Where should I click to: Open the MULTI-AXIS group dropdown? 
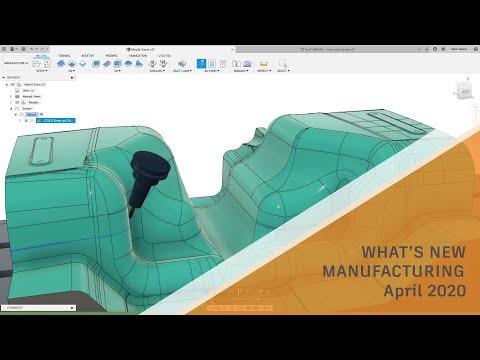click(x=182, y=71)
